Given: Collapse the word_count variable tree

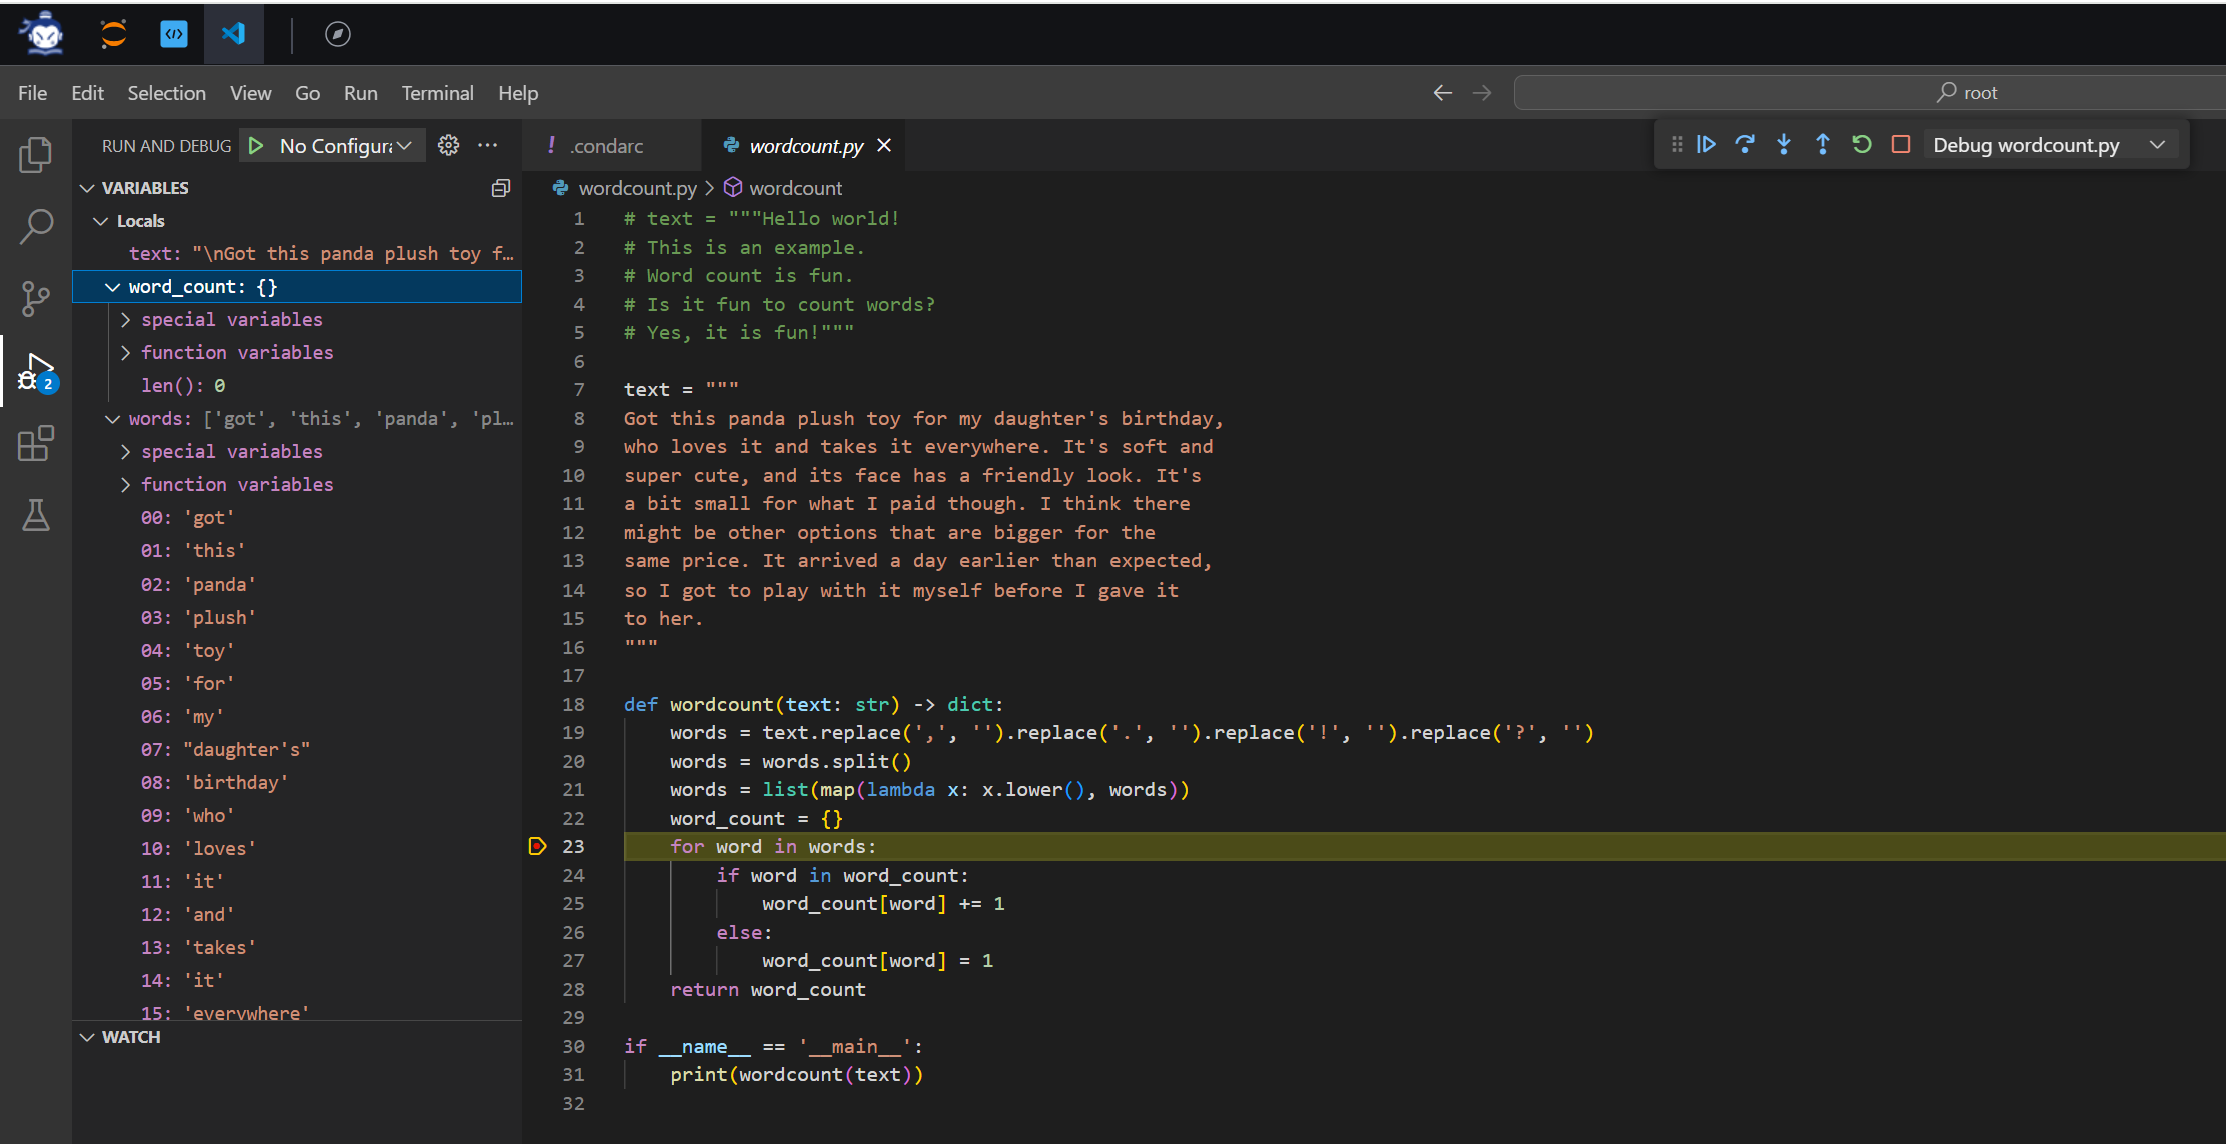Looking at the screenshot, I should 112,287.
